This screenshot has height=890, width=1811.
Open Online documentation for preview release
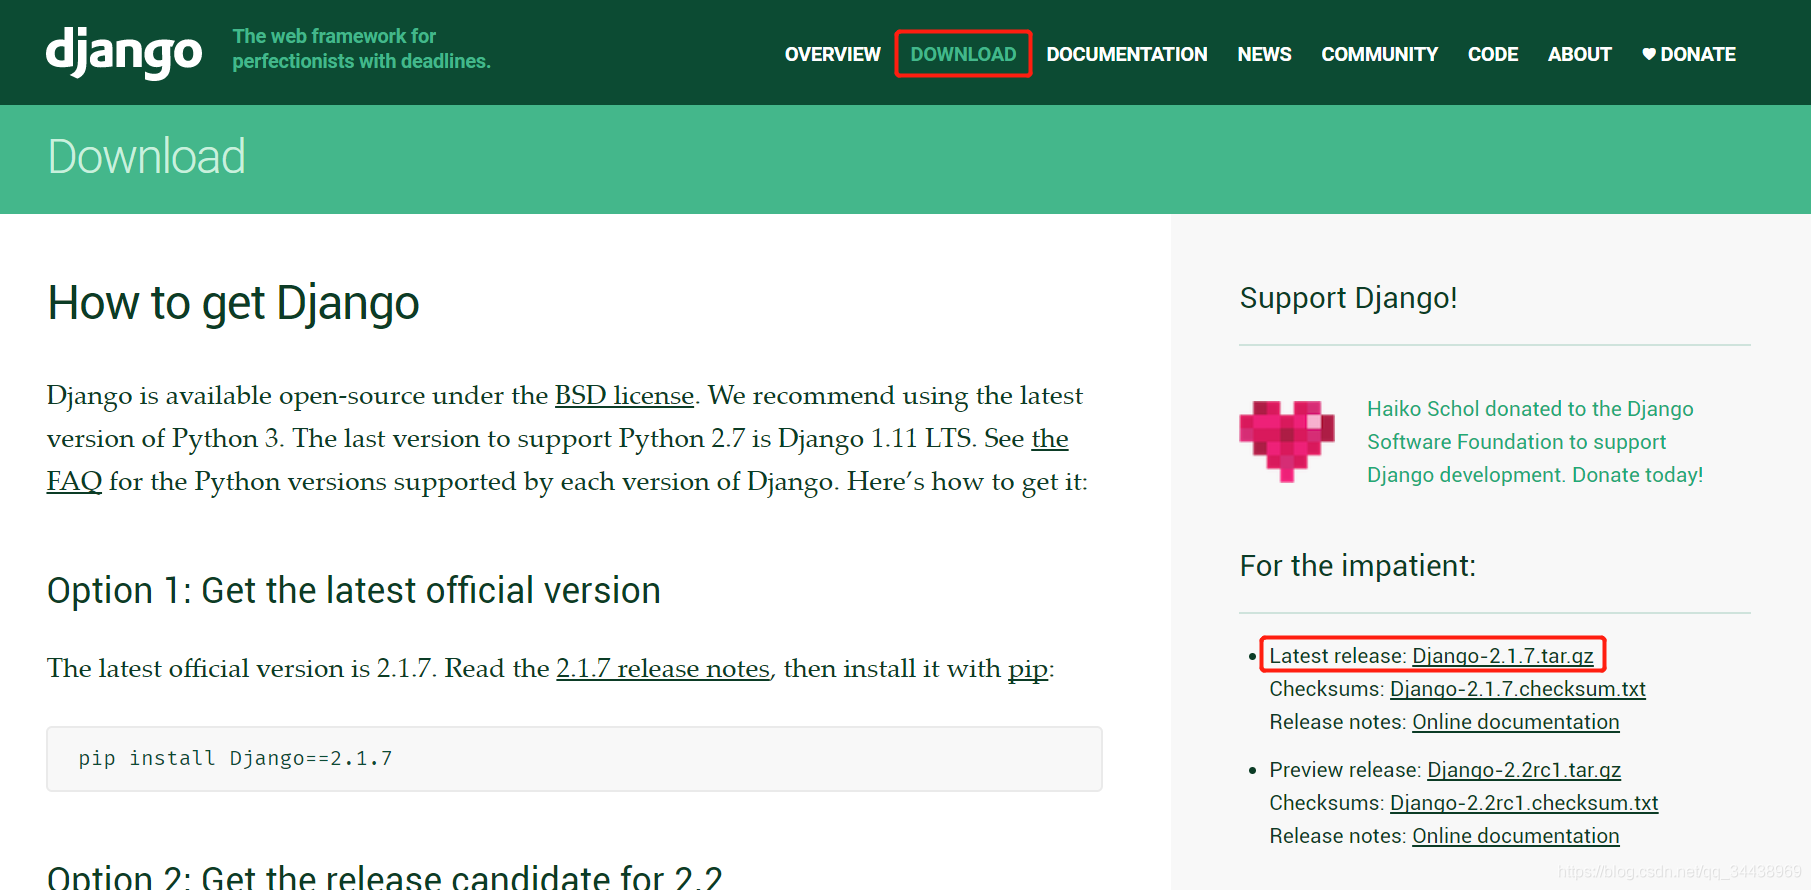click(1516, 836)
